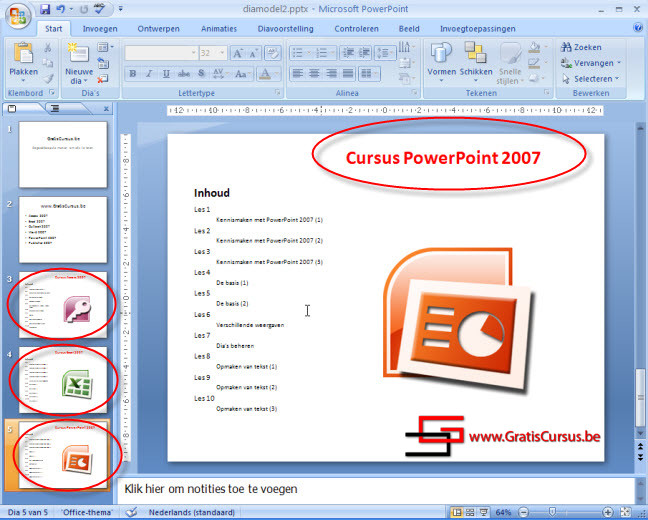
Task: Open change case Aa dropdown
Action: tap(243, 74)
